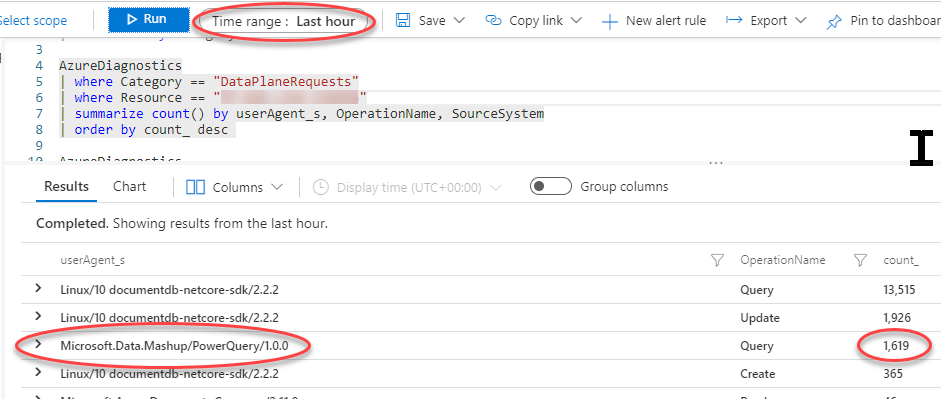Expand the Copy link dropdown arrow

point(576,20)
